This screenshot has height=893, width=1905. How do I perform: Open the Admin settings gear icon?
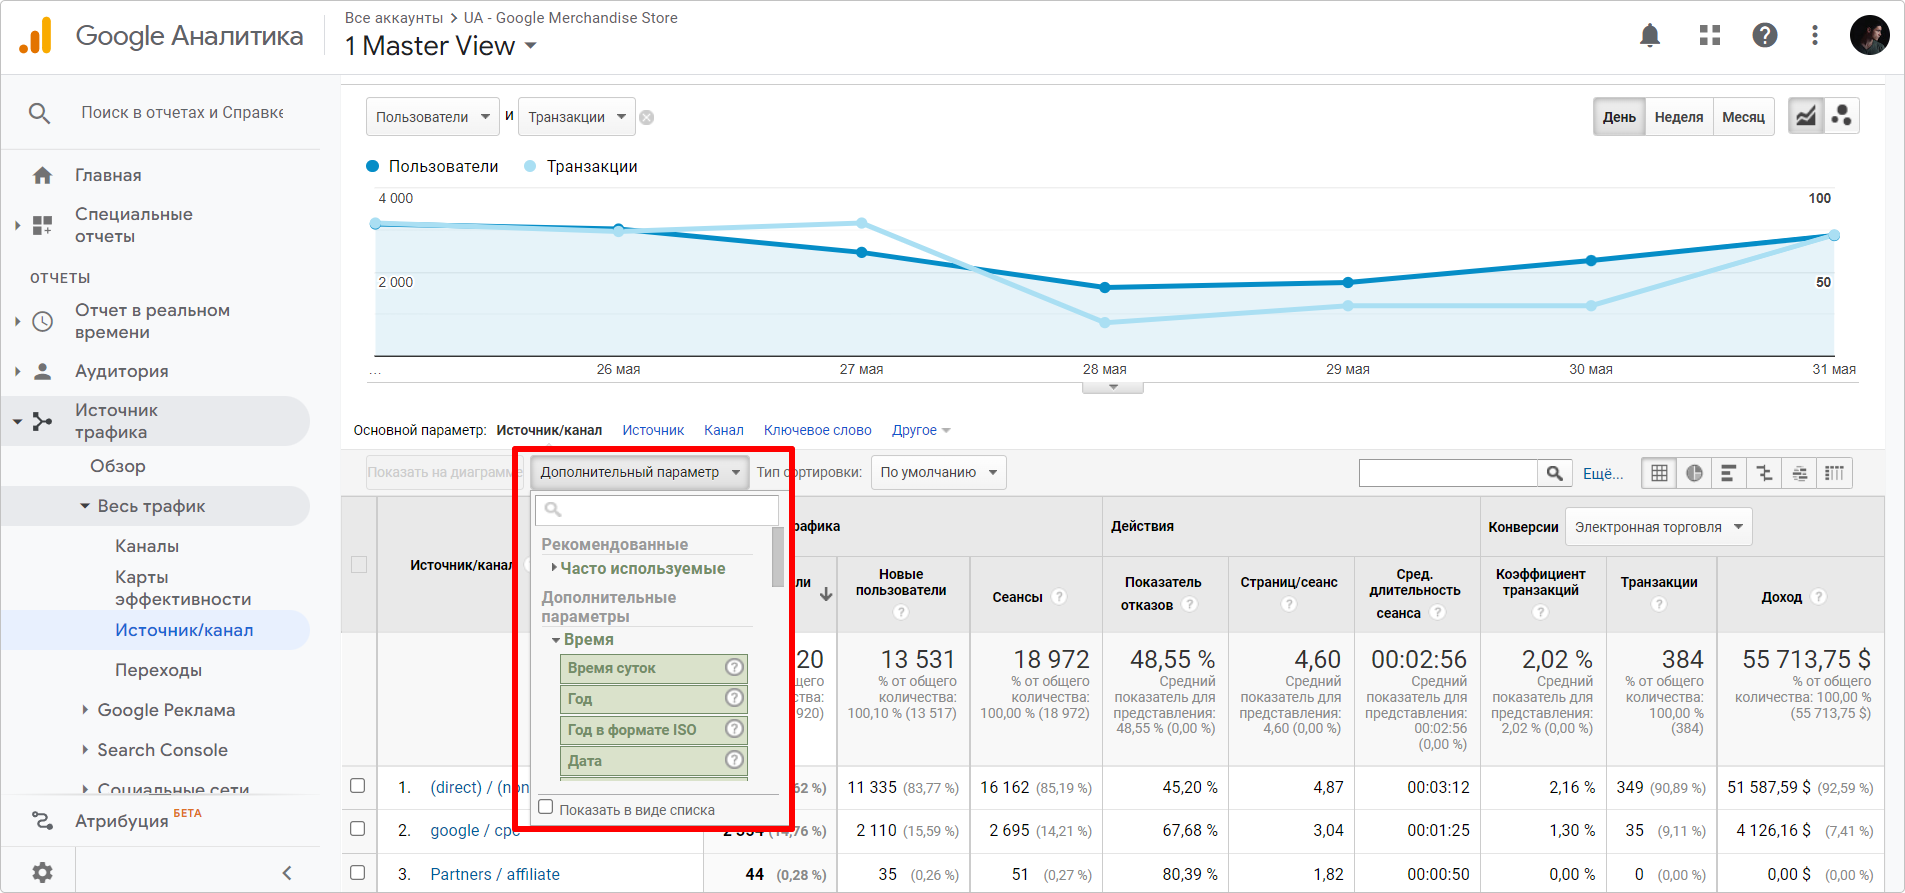(42, 872)
